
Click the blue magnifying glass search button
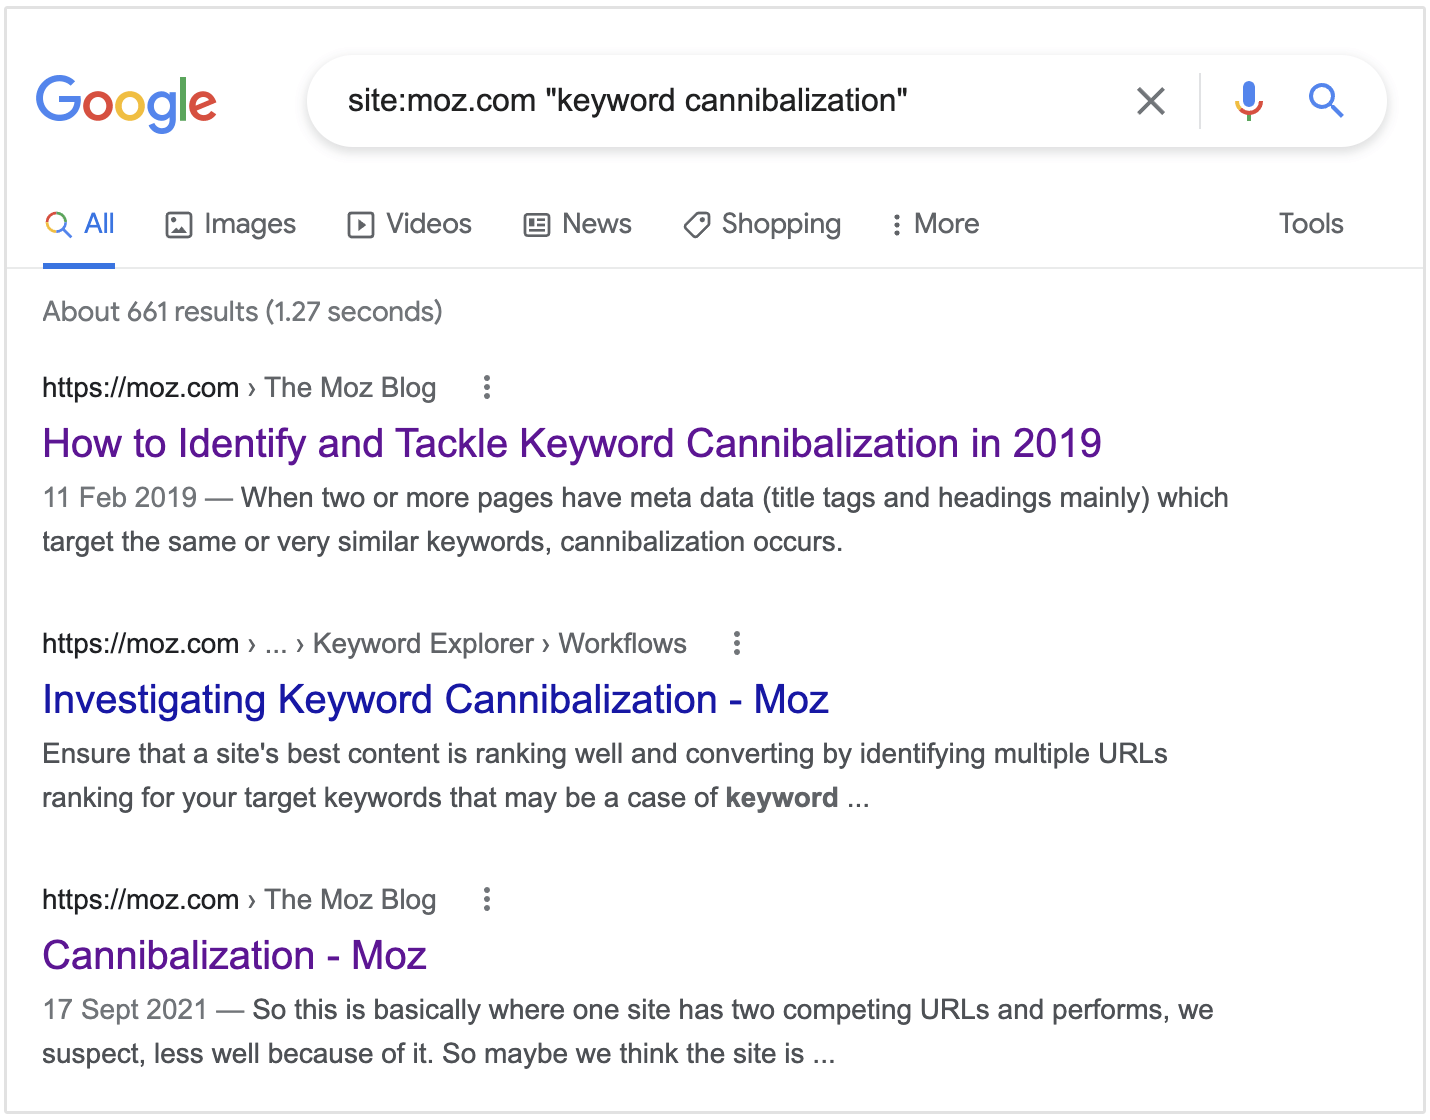click(1325, 101)
